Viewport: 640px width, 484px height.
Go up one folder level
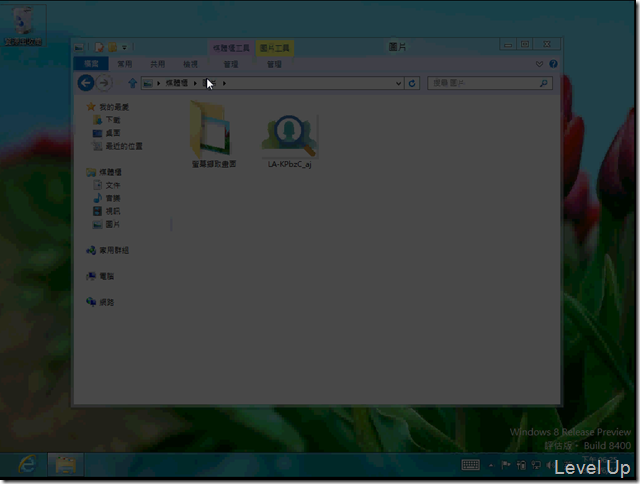coord(132,83)
